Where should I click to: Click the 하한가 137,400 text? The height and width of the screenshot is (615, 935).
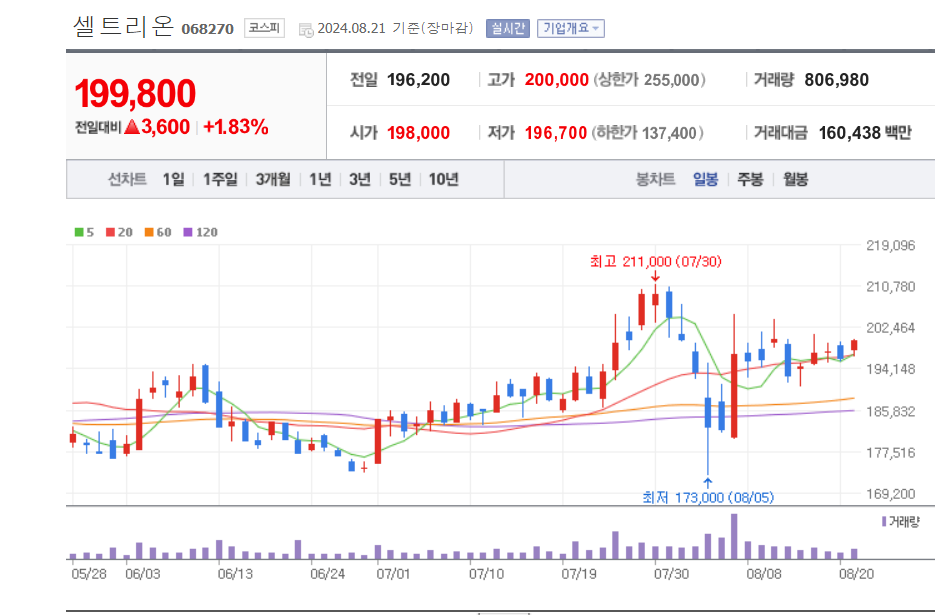tap(648, 132)
